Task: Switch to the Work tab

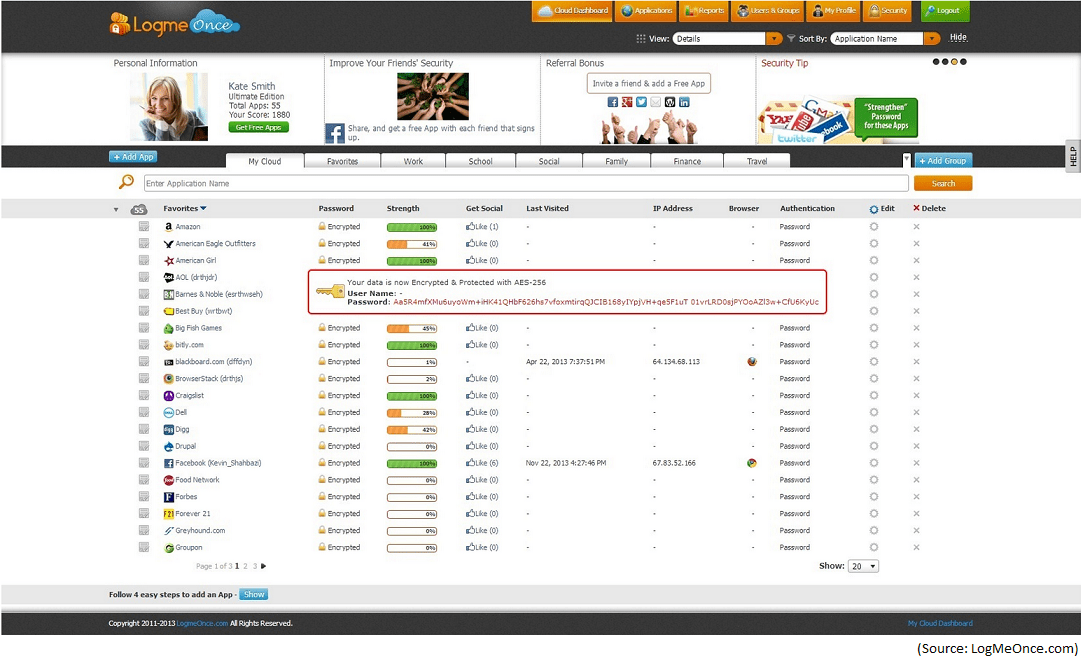Action: pyautogui.click(x=413, y=161)
